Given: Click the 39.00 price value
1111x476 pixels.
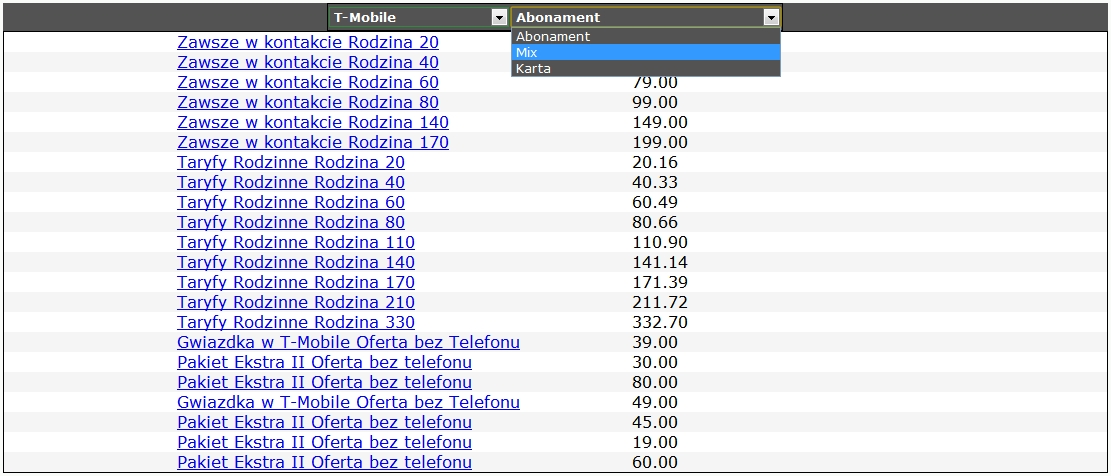Looking at the screenshot, I should click(655, 342).
